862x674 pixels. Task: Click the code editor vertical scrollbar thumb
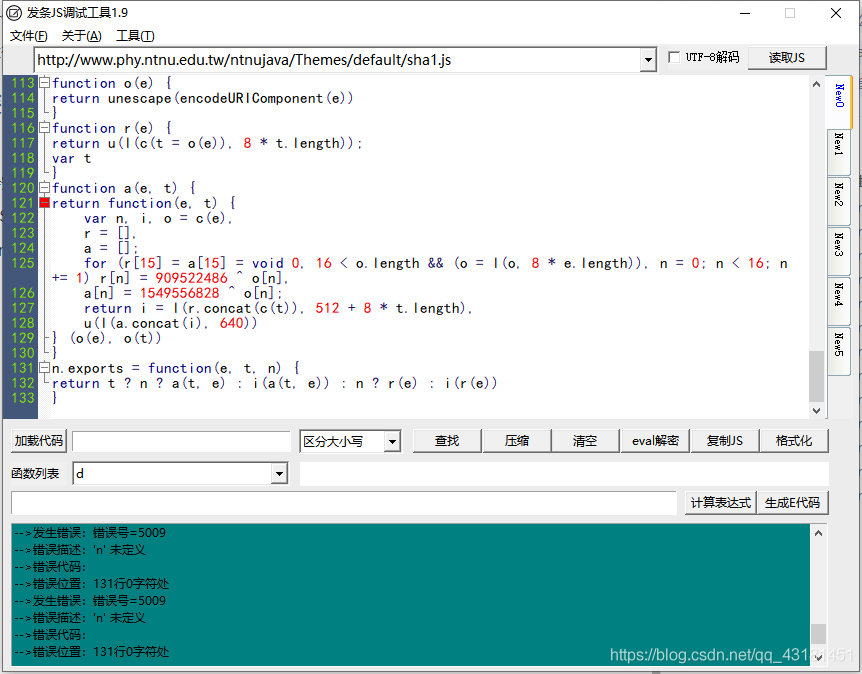pos(816,377)
